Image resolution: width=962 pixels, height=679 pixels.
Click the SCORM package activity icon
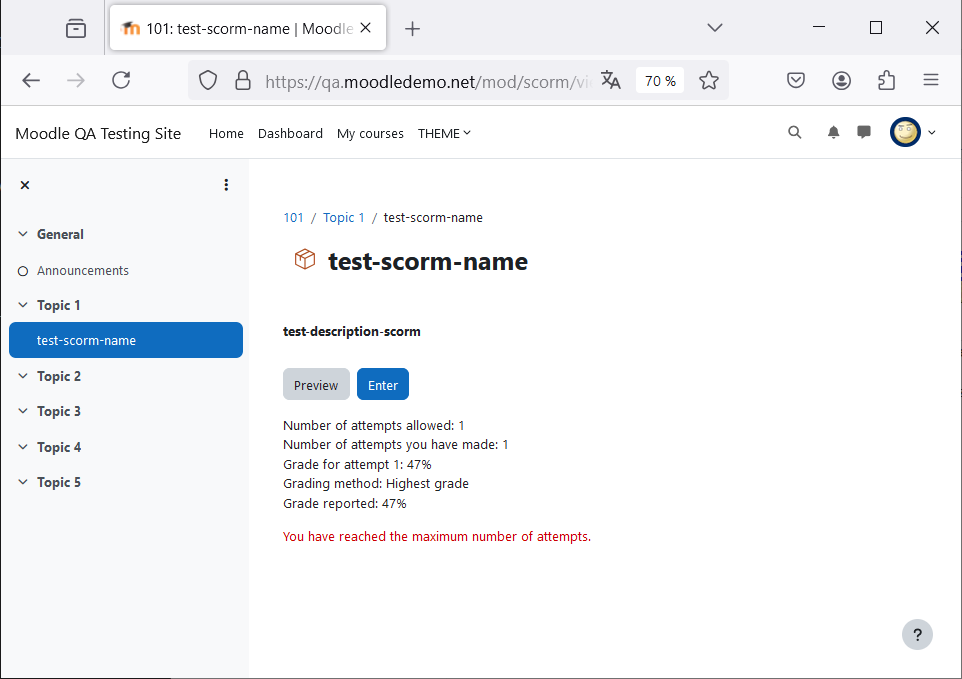click(305, 259)
